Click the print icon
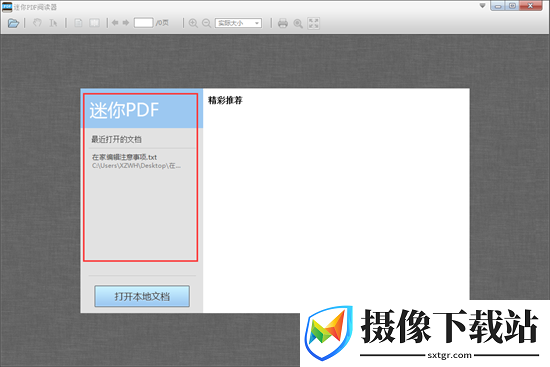Screen dimensions: 550x367 [x=283, y=24]
